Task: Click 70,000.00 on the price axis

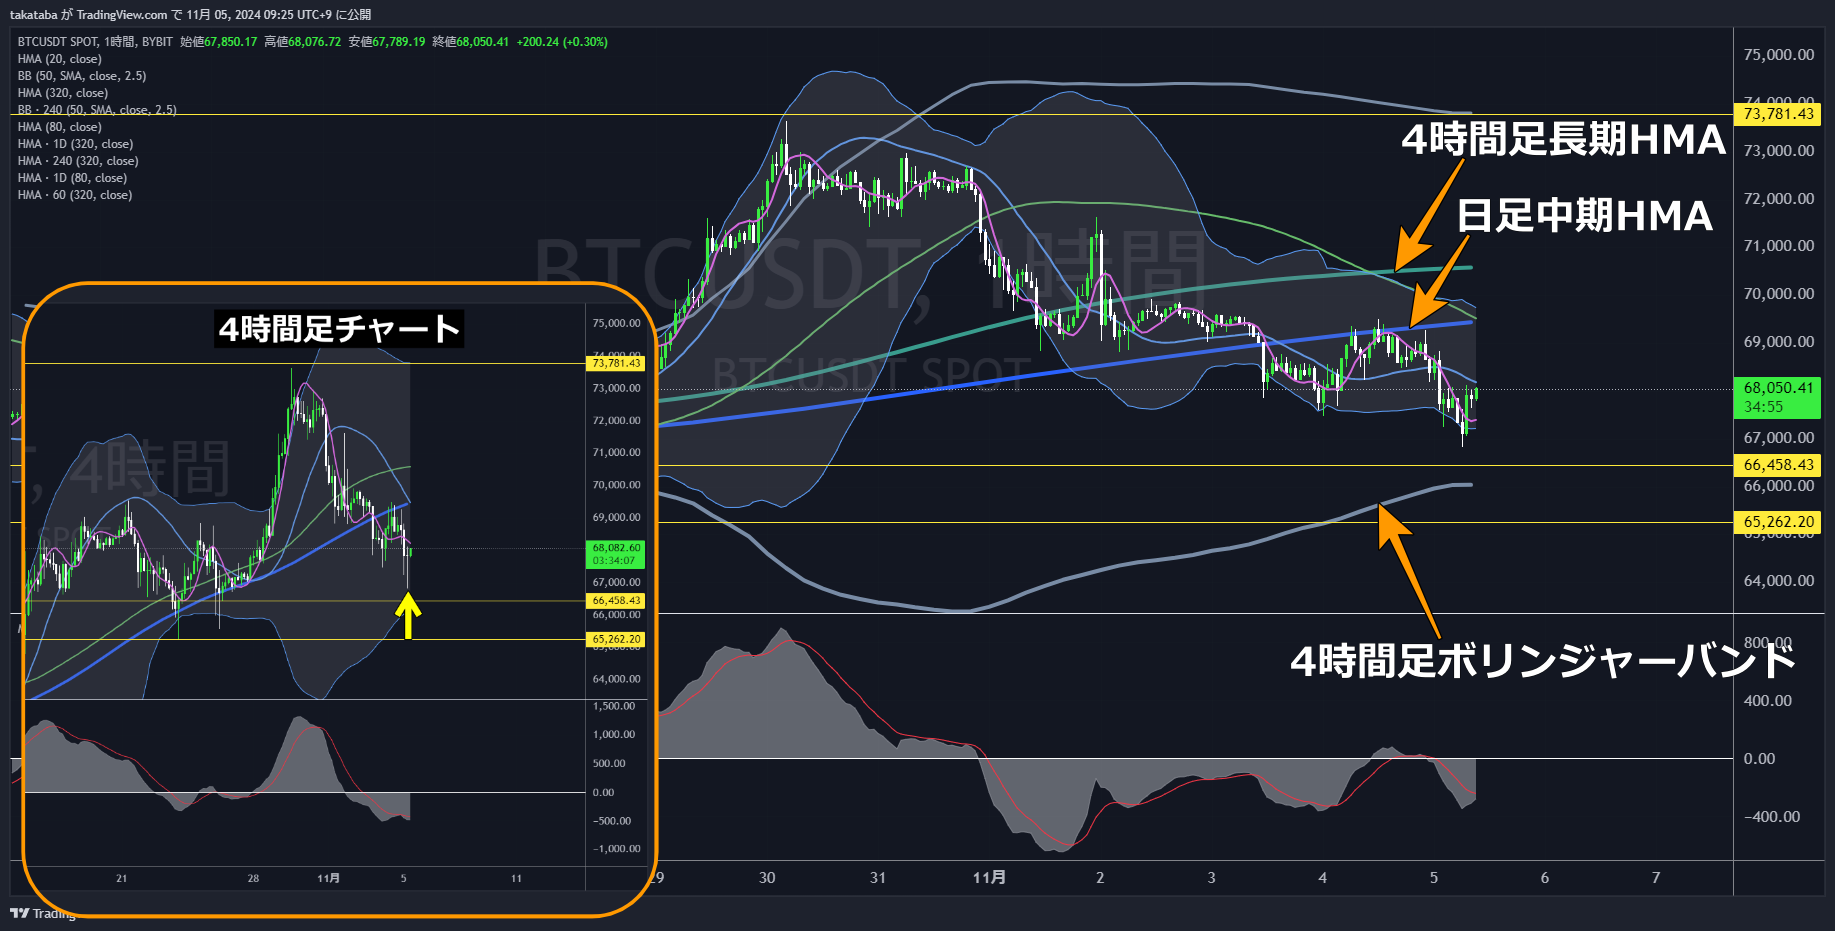Action: click(1779, 294)
